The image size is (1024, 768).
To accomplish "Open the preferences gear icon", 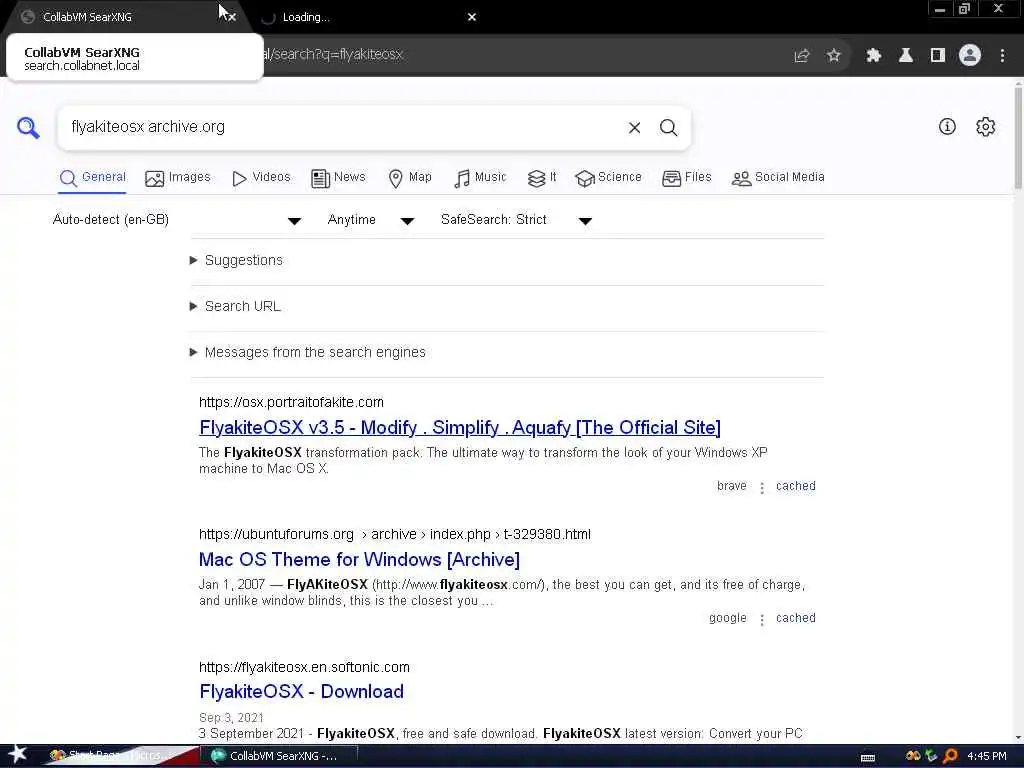I will pyautogui.click(x=985, y=127).
